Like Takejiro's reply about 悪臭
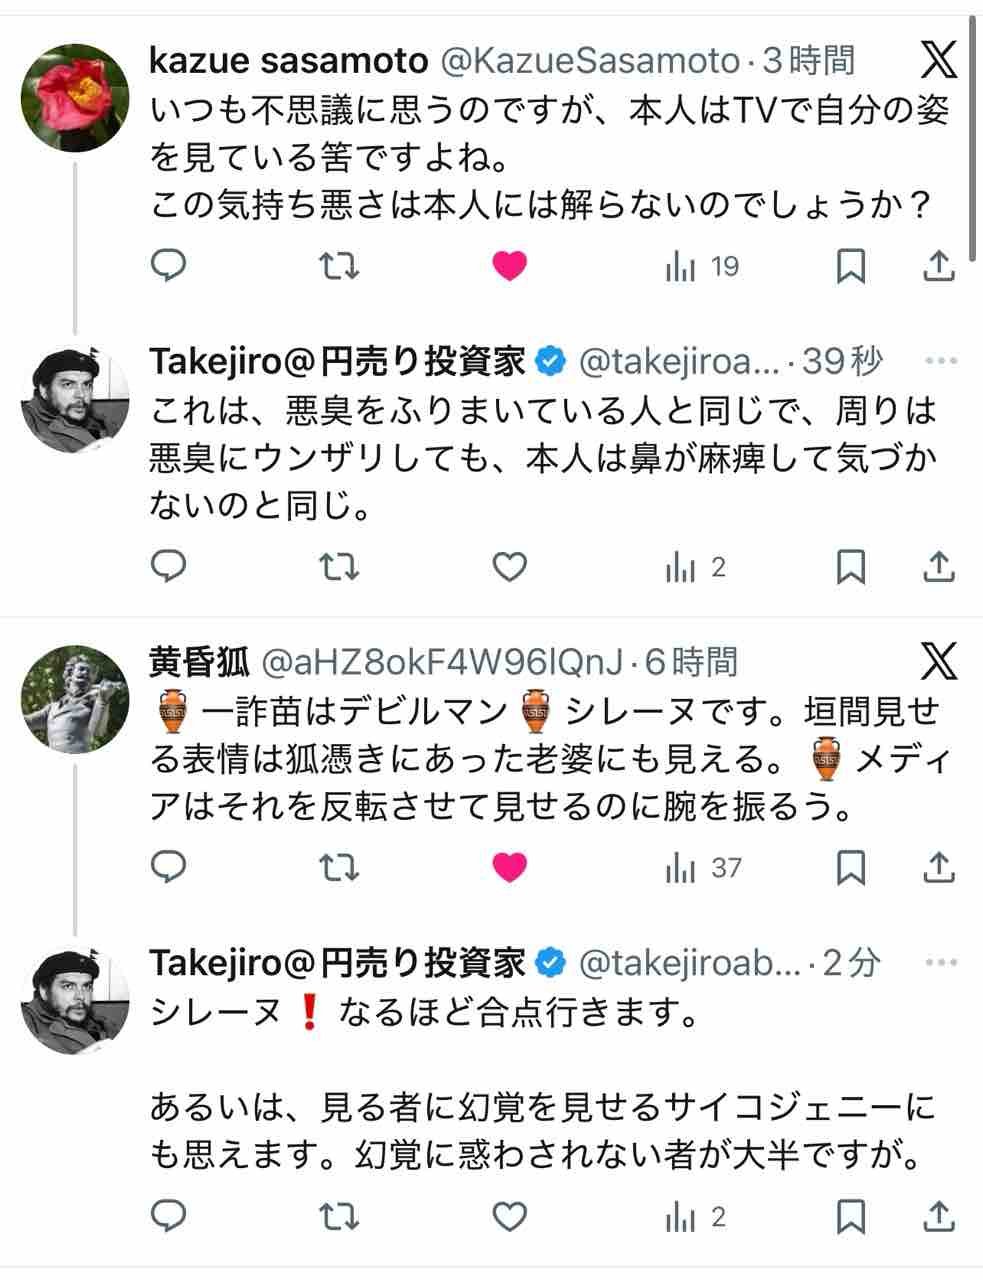The width and height of the screenshot is (983, 1280). click(x=510, y=568)
